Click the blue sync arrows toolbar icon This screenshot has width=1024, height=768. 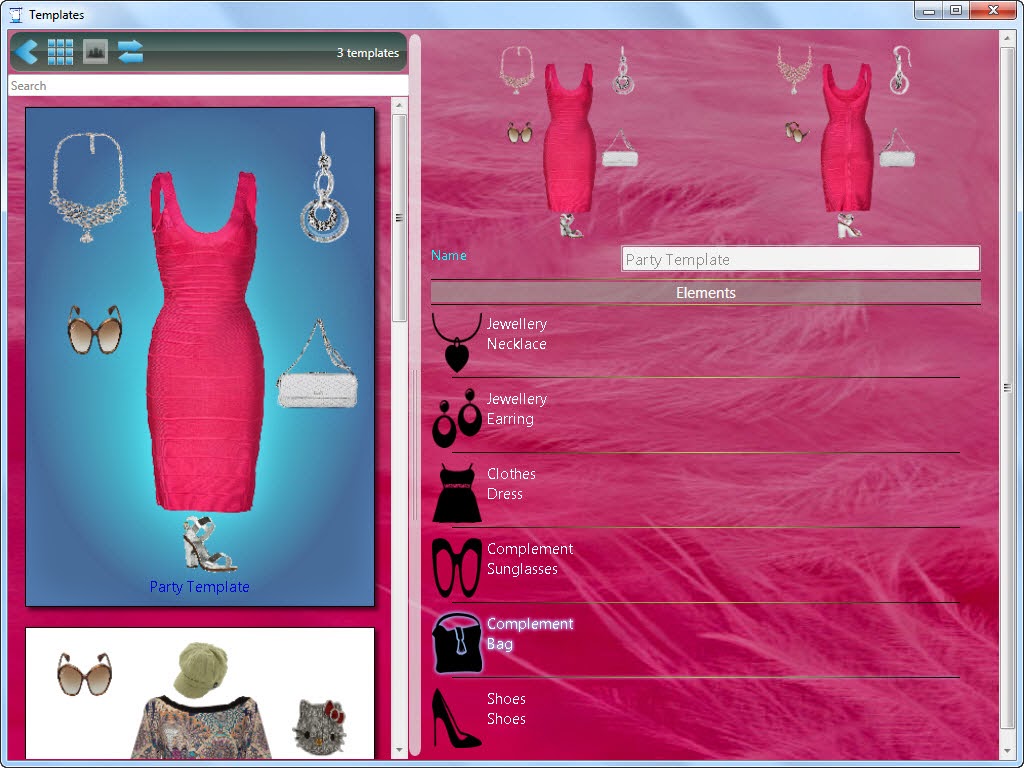(129, 51)
